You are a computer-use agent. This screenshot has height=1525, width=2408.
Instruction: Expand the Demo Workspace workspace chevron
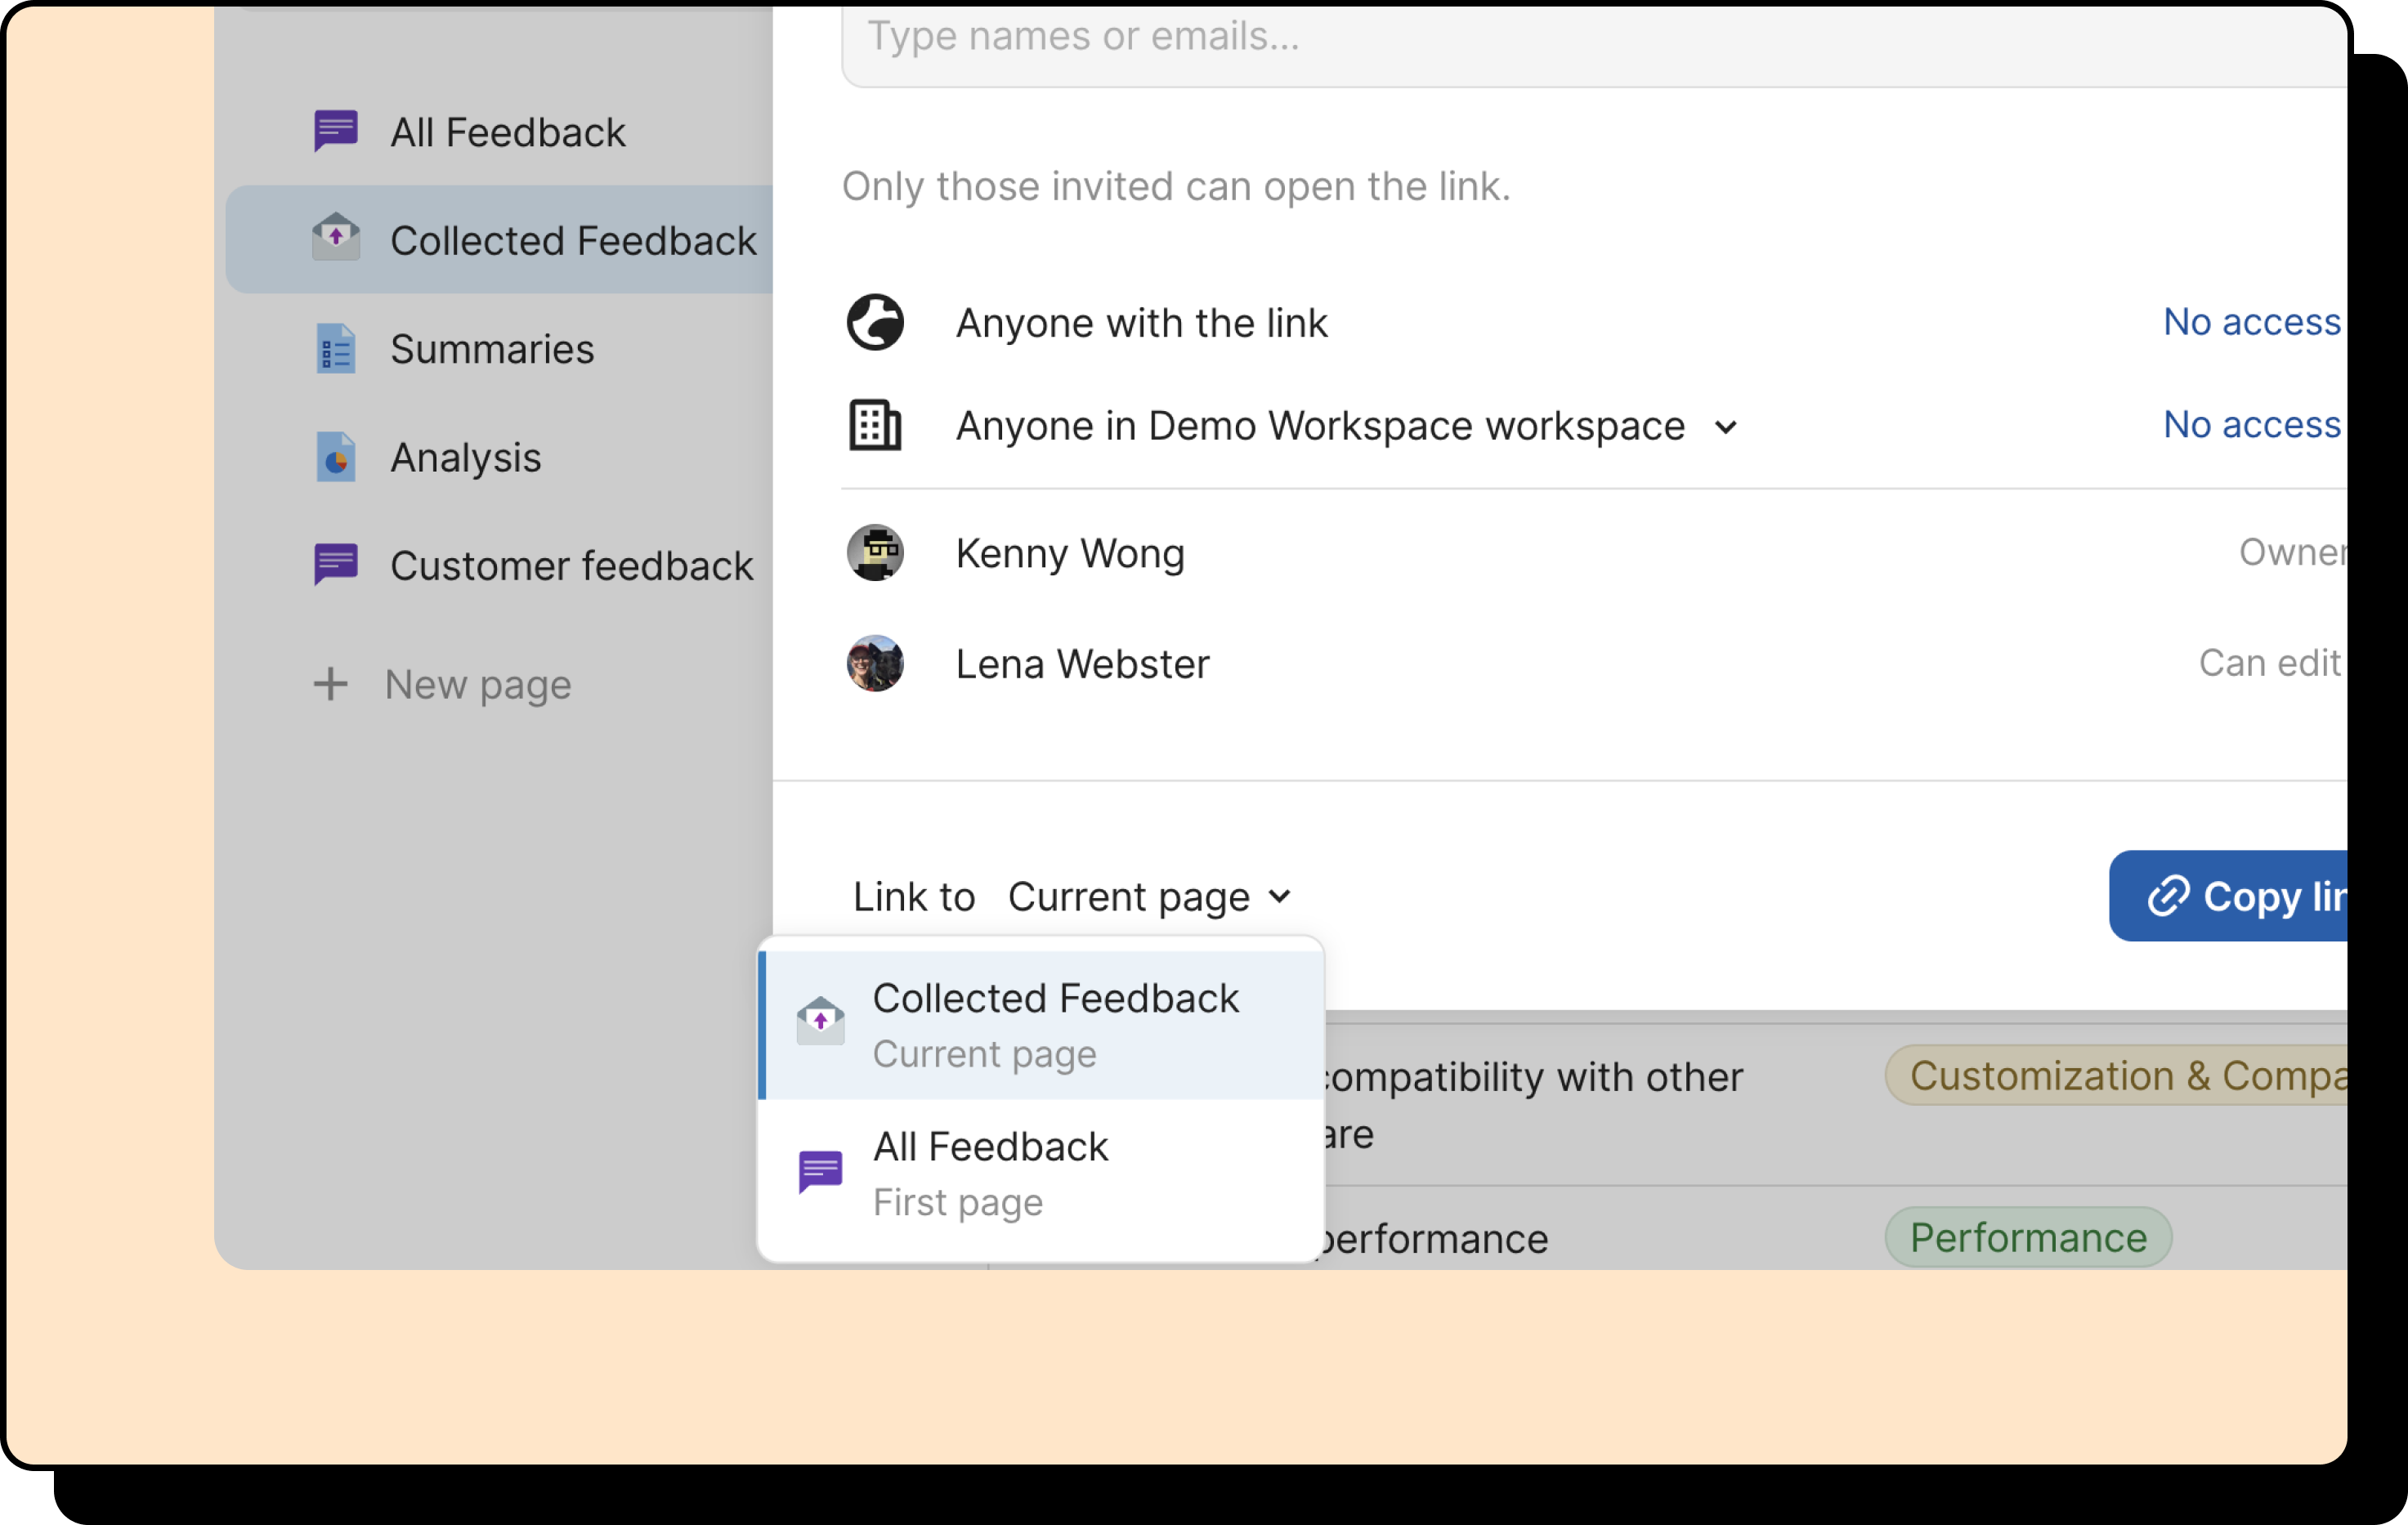1725,427
